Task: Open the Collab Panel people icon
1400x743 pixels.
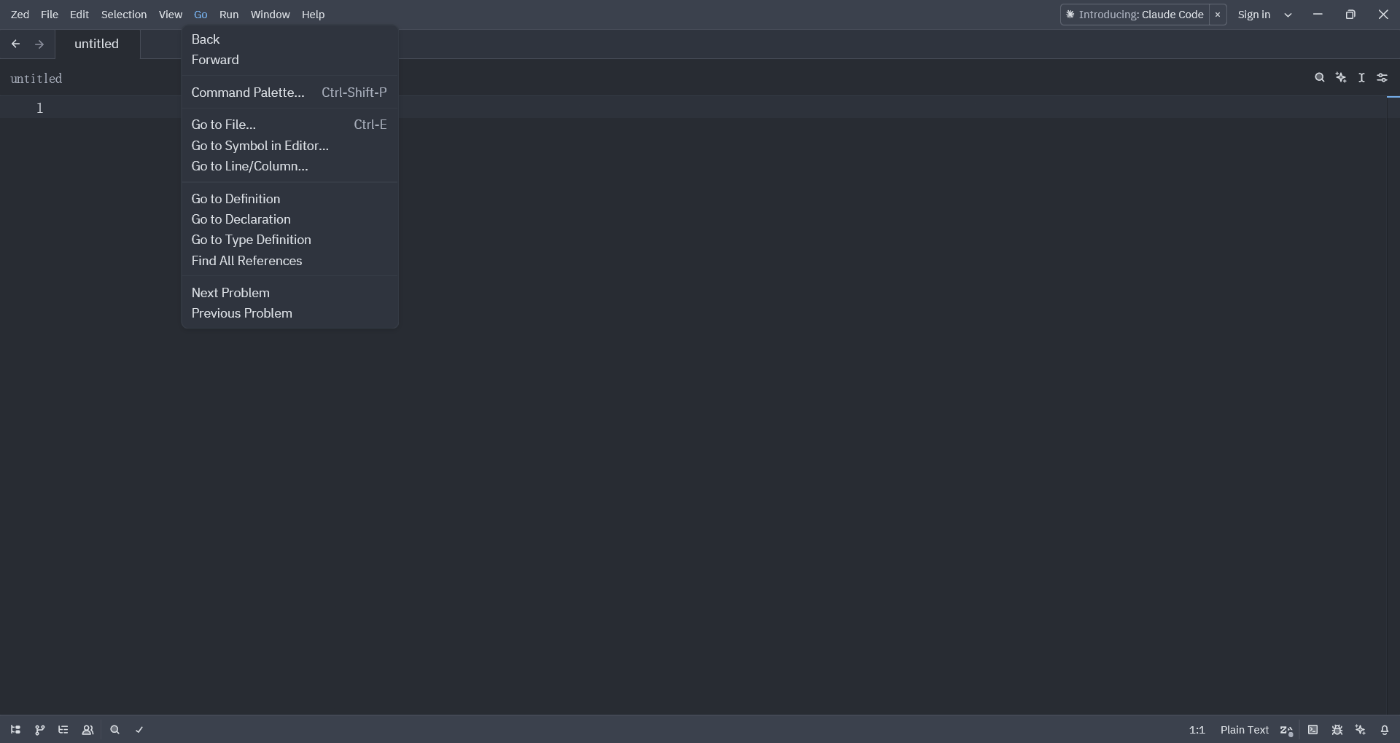Action: point(88,730)
